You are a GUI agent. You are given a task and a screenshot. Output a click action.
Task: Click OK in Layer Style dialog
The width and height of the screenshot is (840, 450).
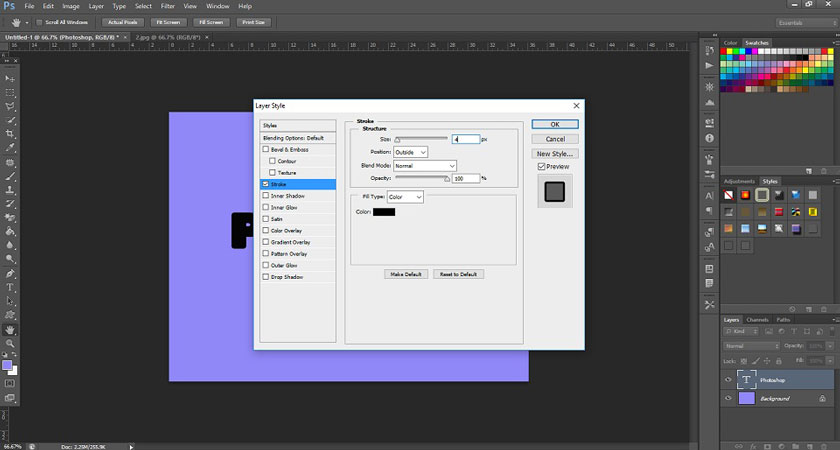tap(555, 124)
